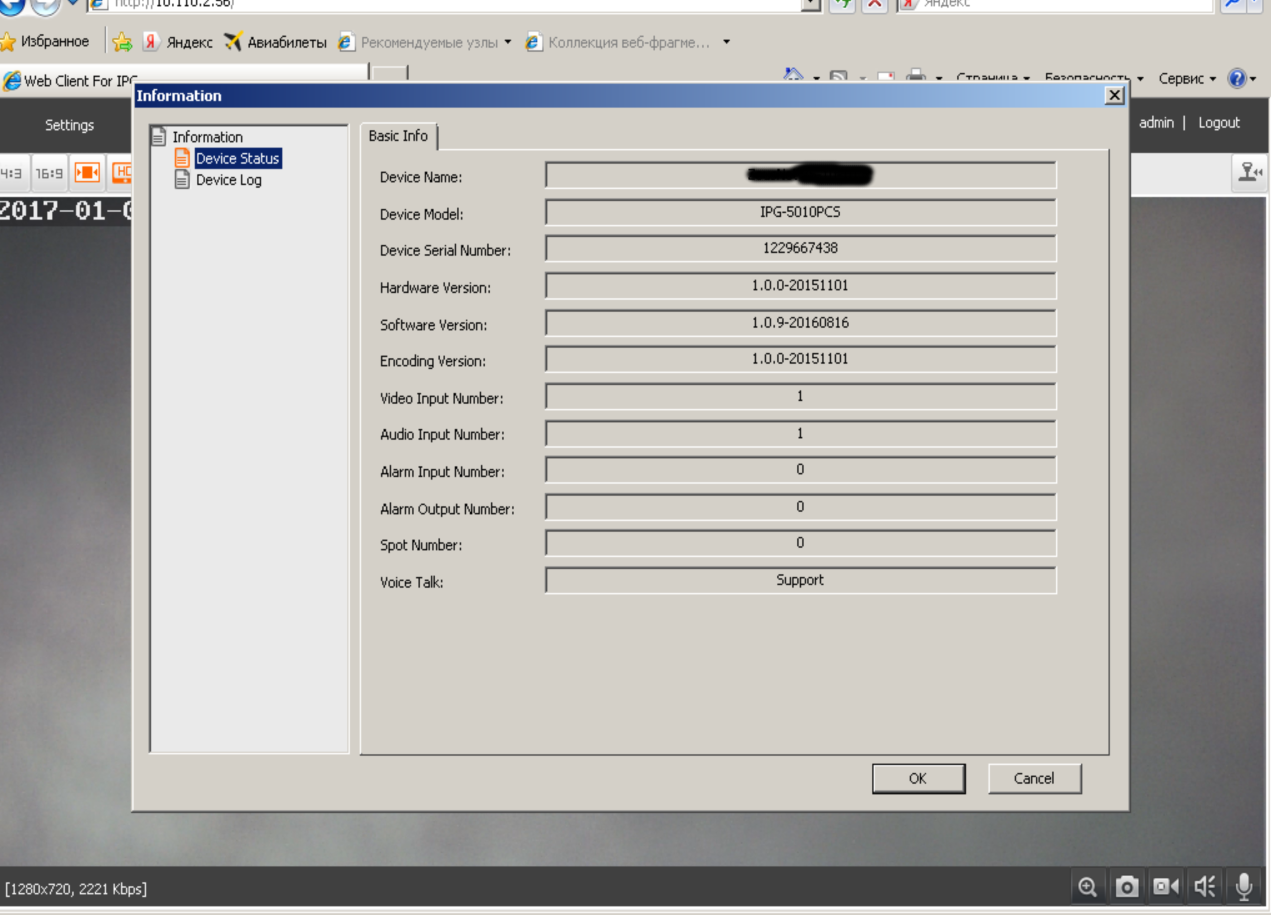1271x915 pixels.
Task: Open the Яндекс bookmark
Action: (178, 42)
